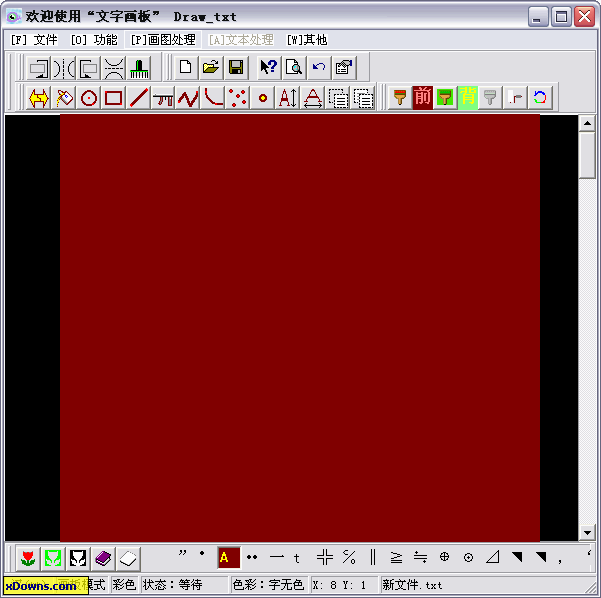Activate the What's This help pointer
Screen dimensions: 601x598
point(269,67)
